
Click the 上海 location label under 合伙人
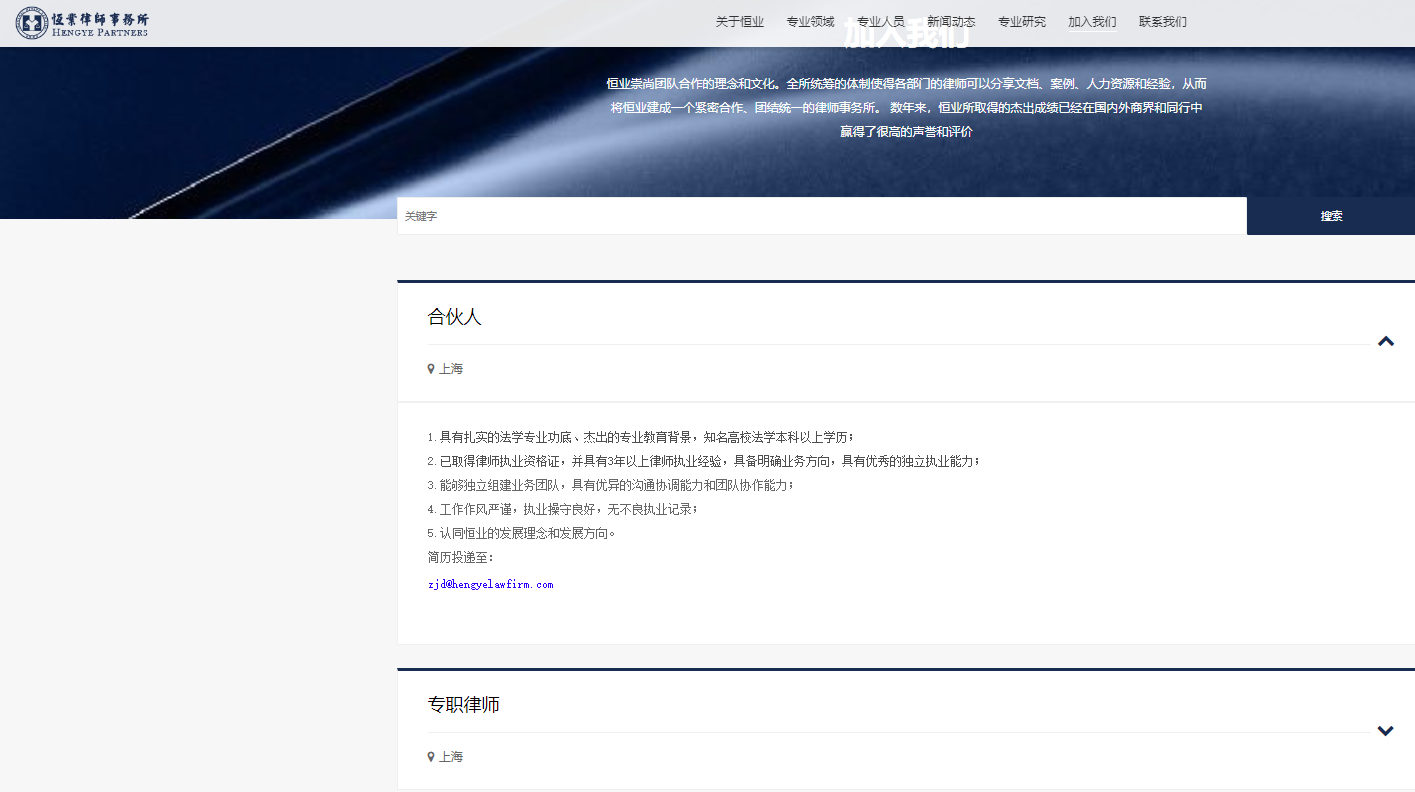pyautogui.click(x=450, y=368)
